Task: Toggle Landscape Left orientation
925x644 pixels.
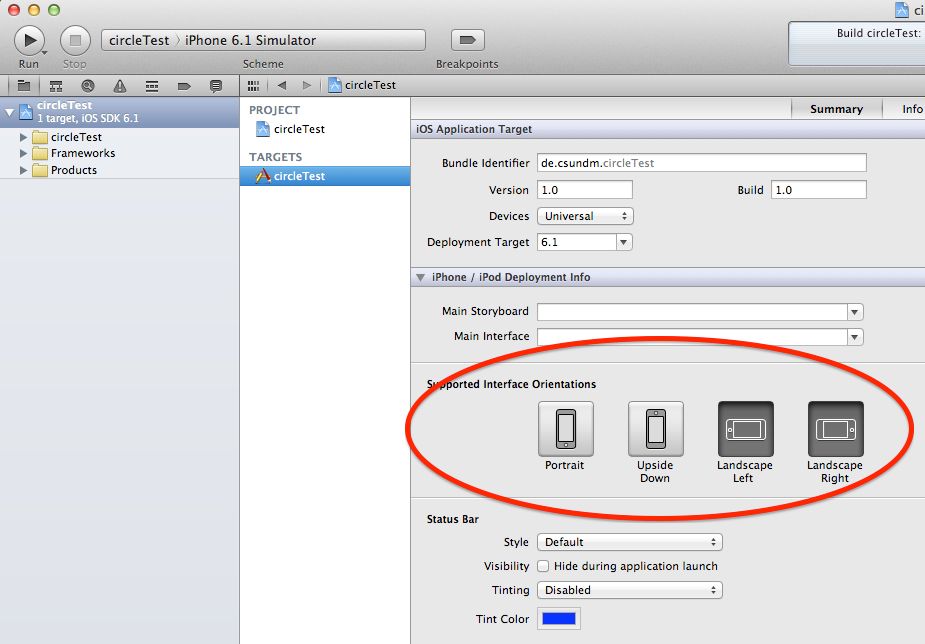Action: [746, 429]
